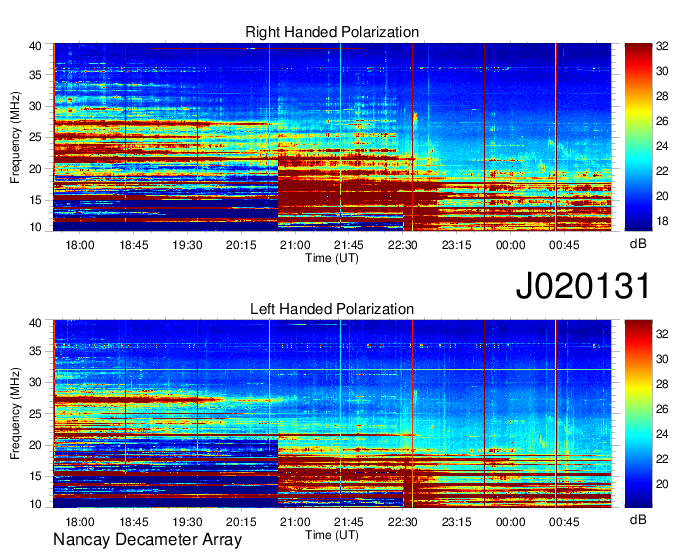Click the dB unit label under the bottom colorbar
680x552 pixels.
click(638, 520)
